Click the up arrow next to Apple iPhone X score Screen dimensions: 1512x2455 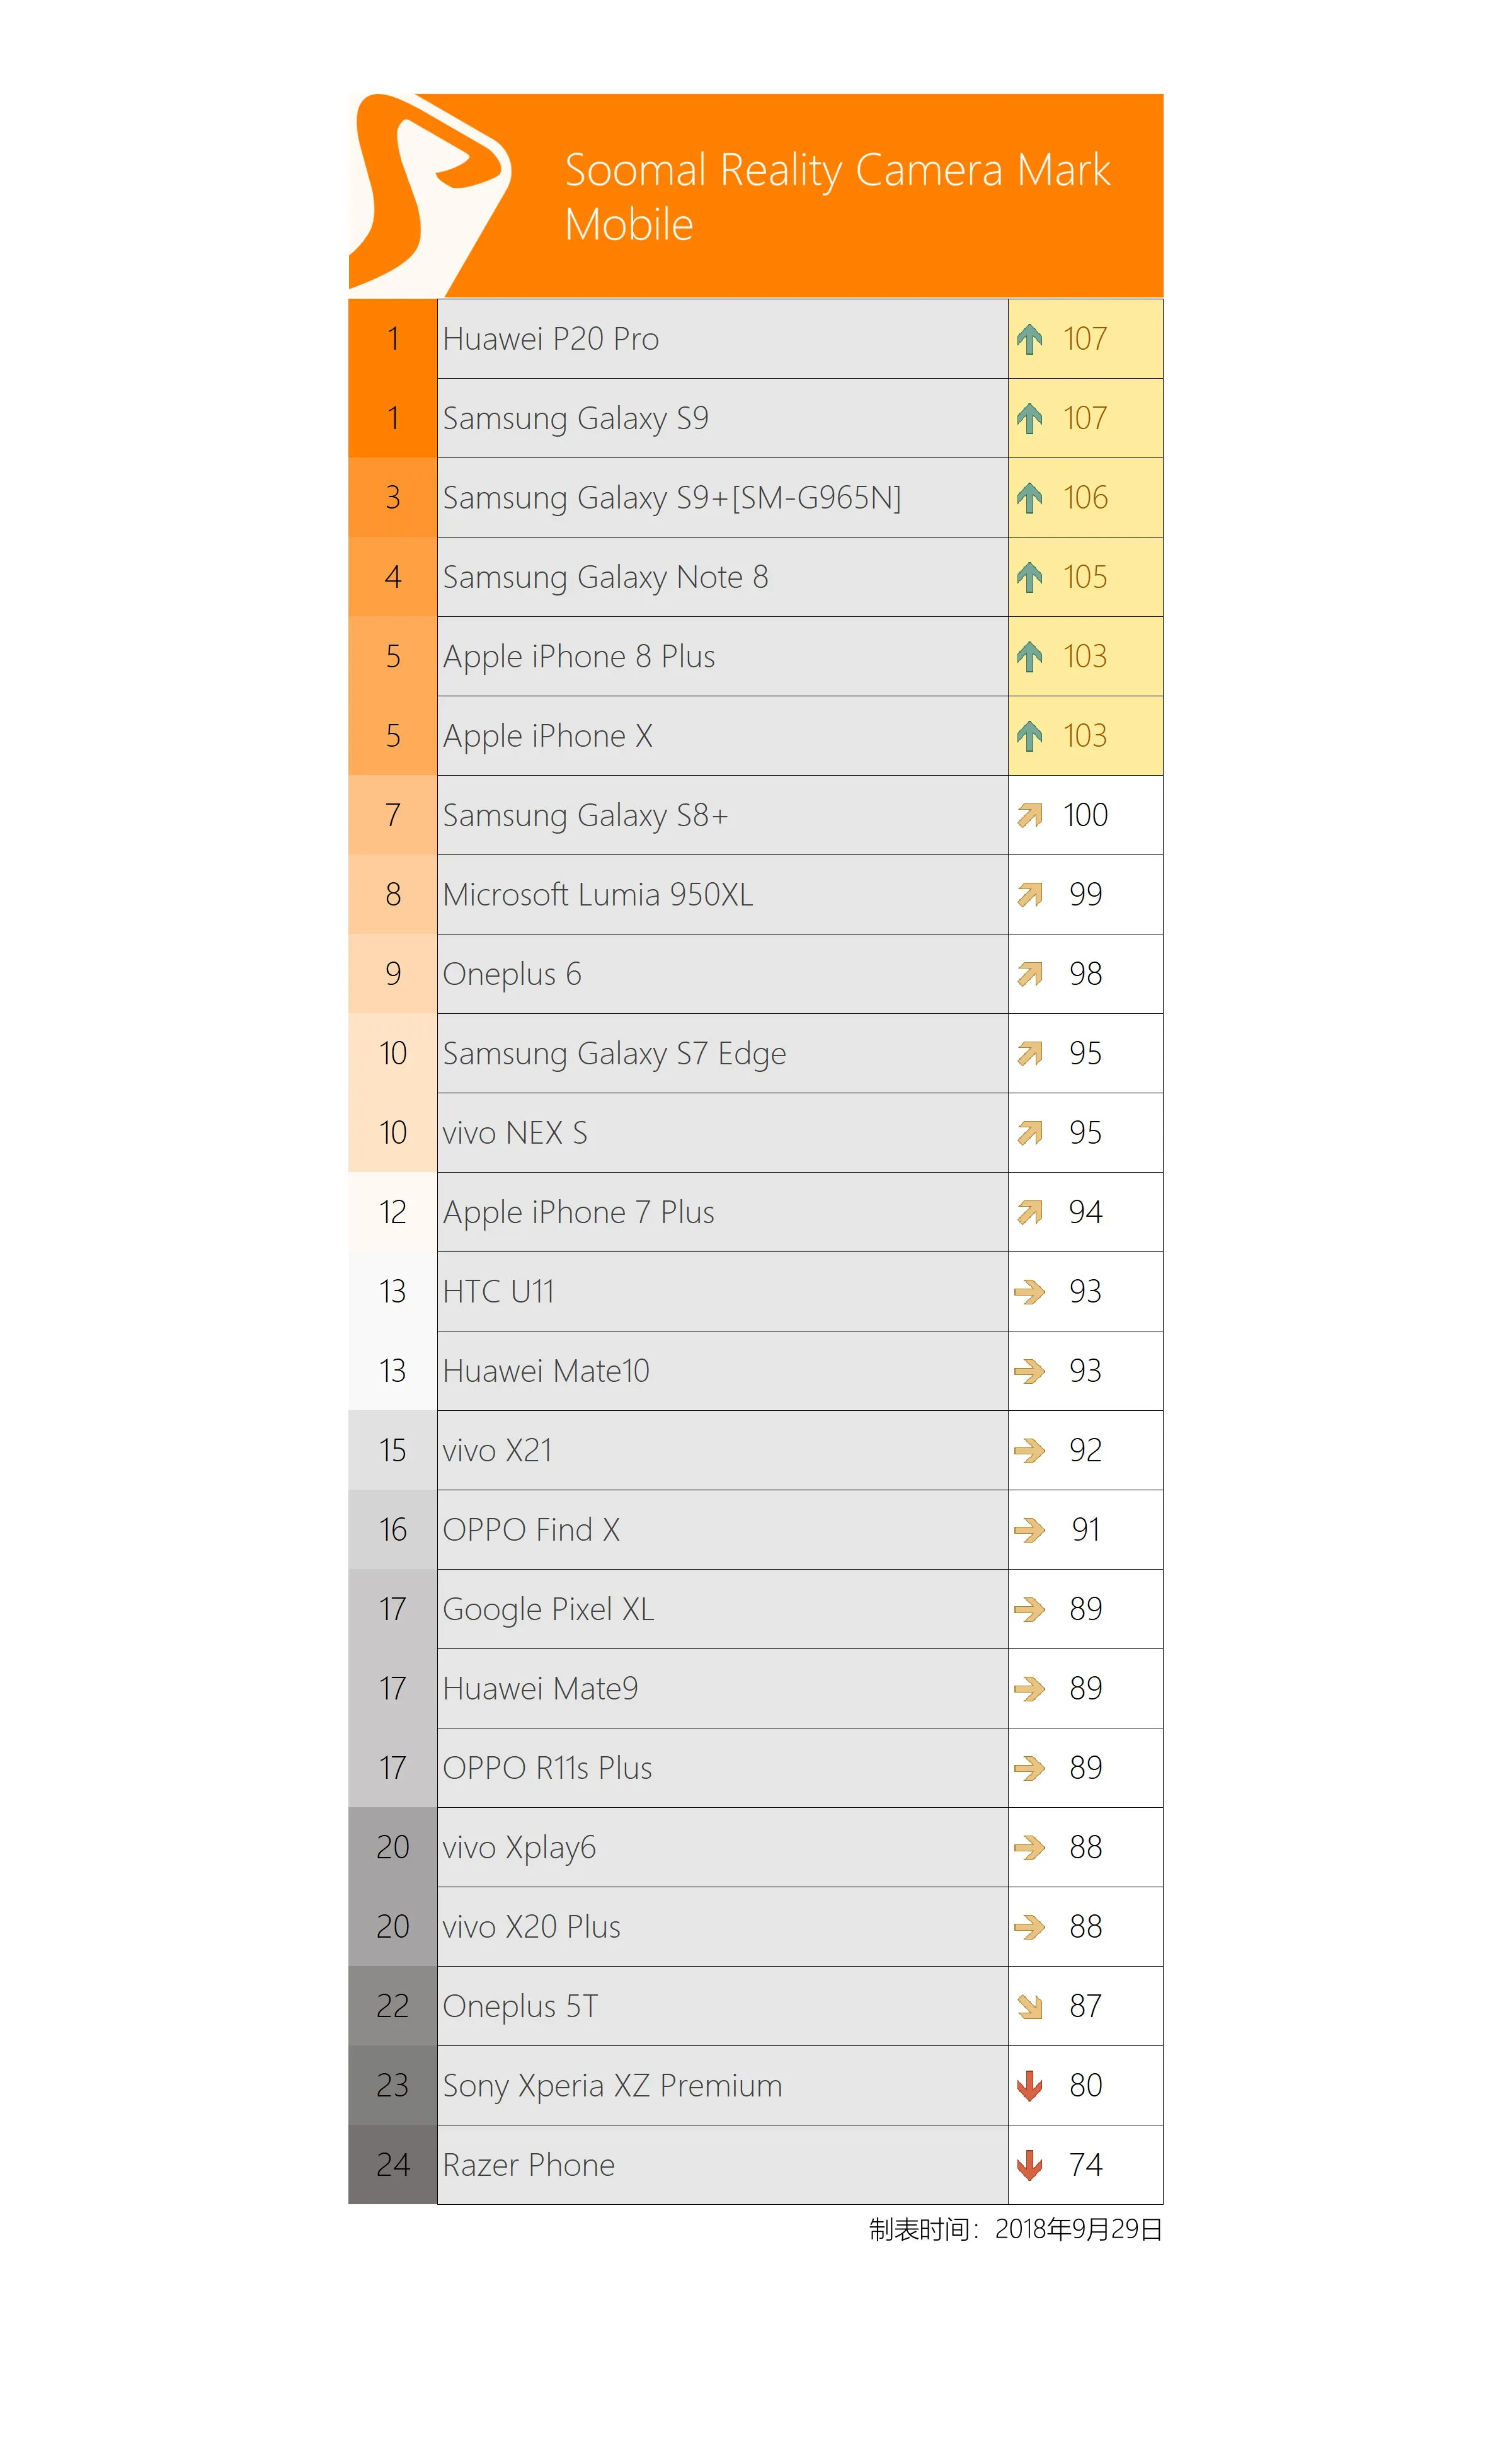(x=1029, y=736)
